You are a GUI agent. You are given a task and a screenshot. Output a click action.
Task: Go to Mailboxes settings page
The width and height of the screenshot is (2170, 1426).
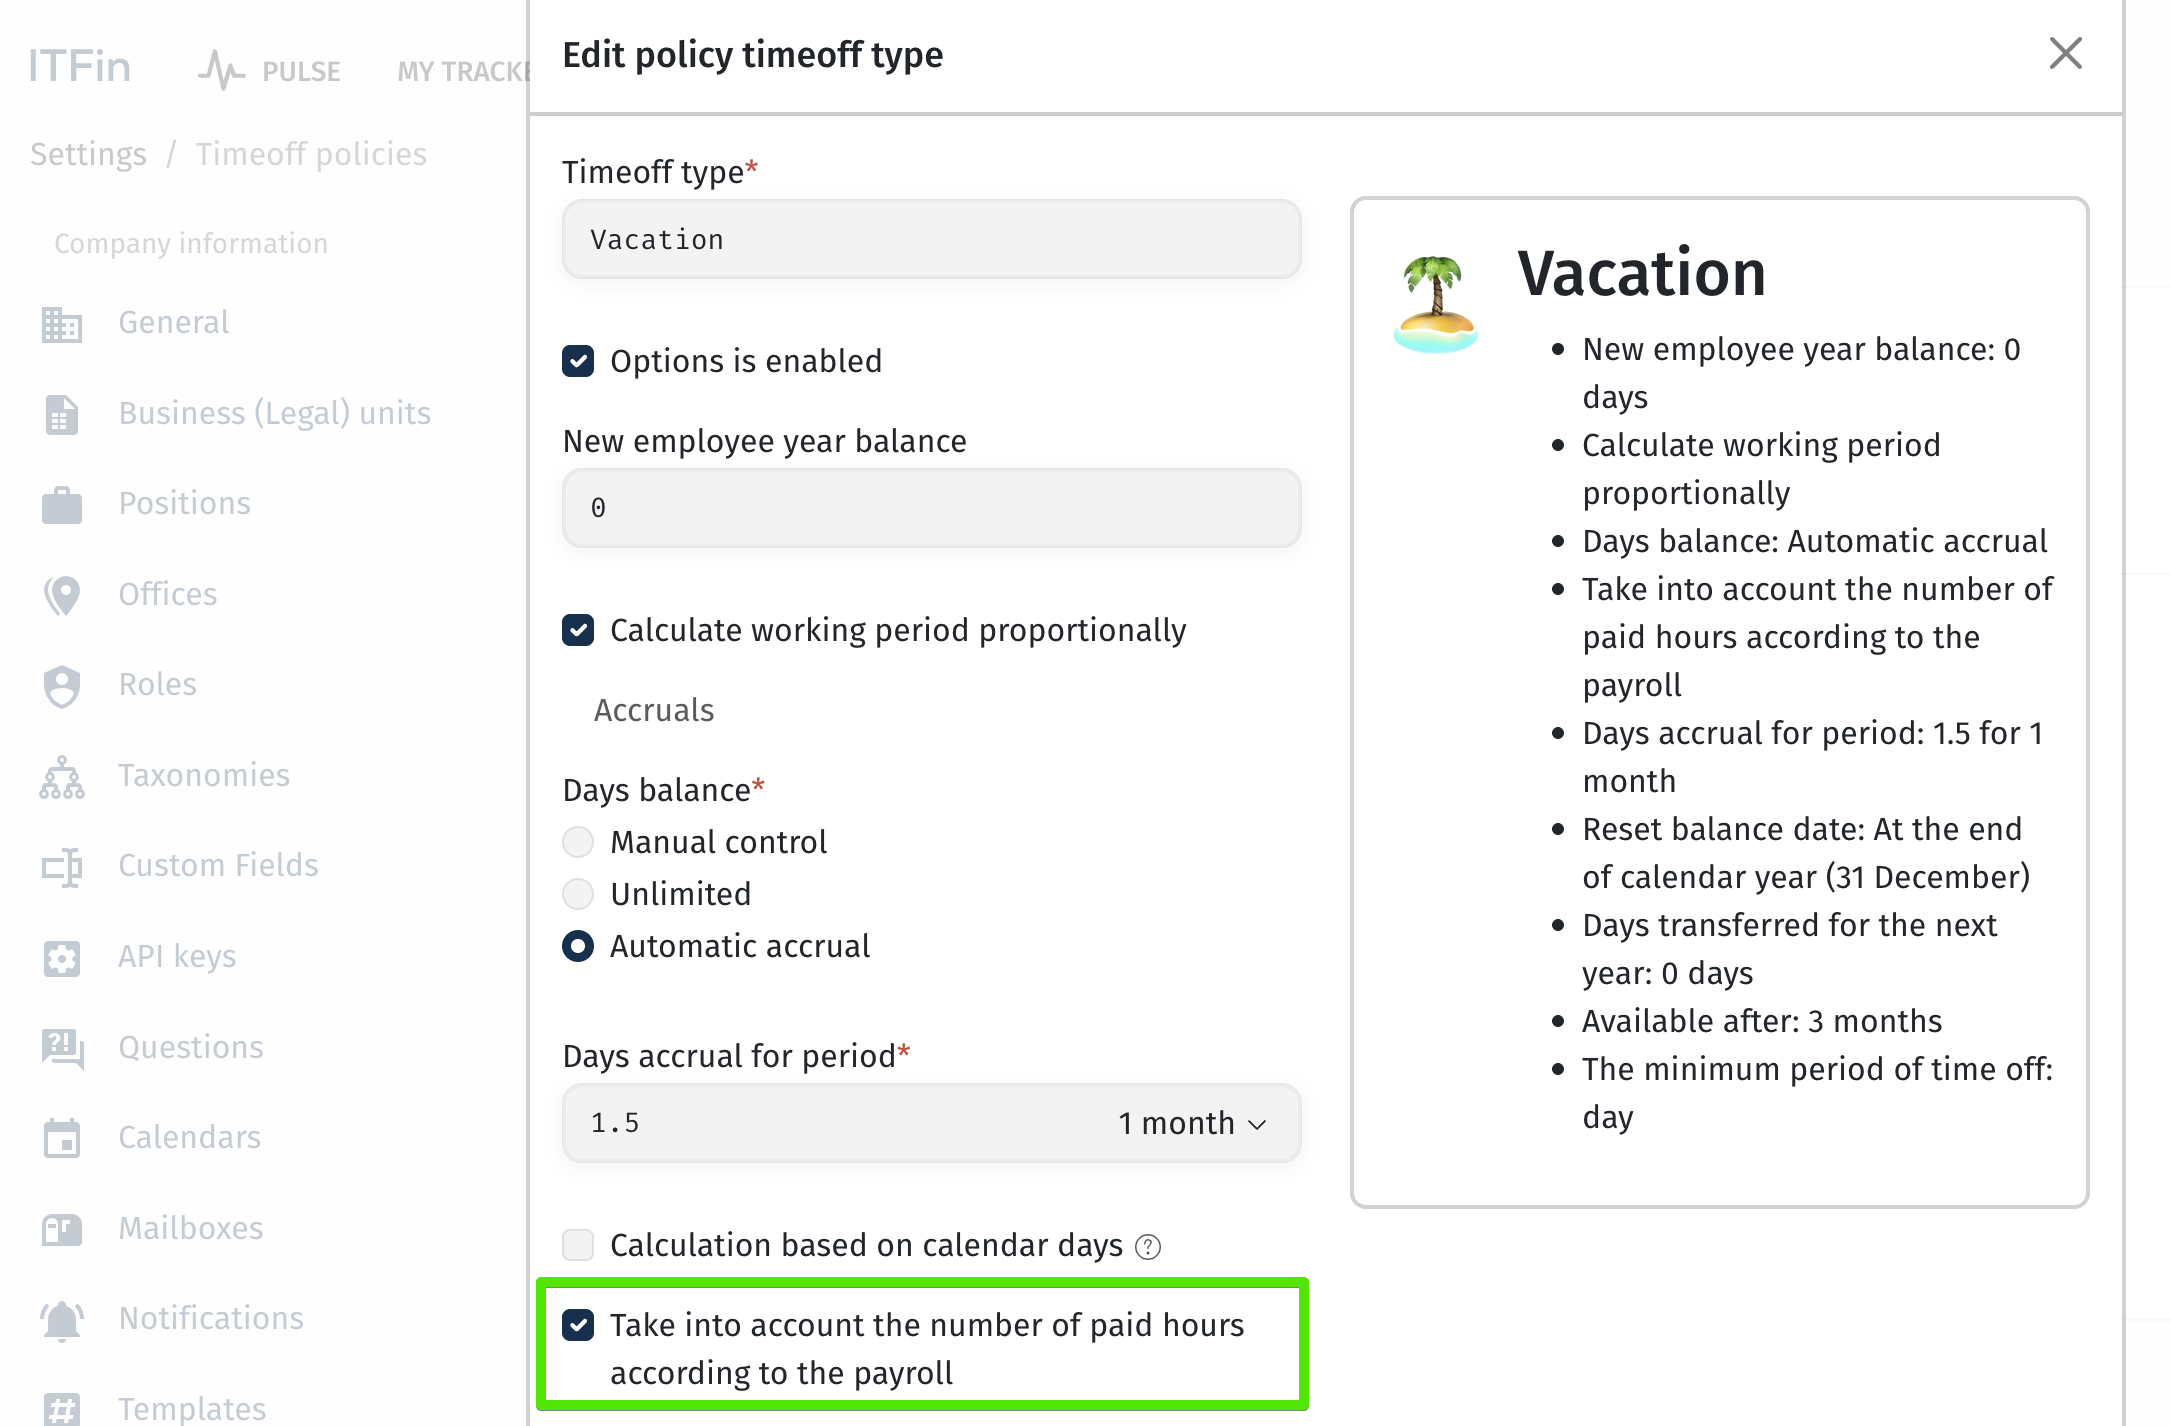tap(191, 1228)
